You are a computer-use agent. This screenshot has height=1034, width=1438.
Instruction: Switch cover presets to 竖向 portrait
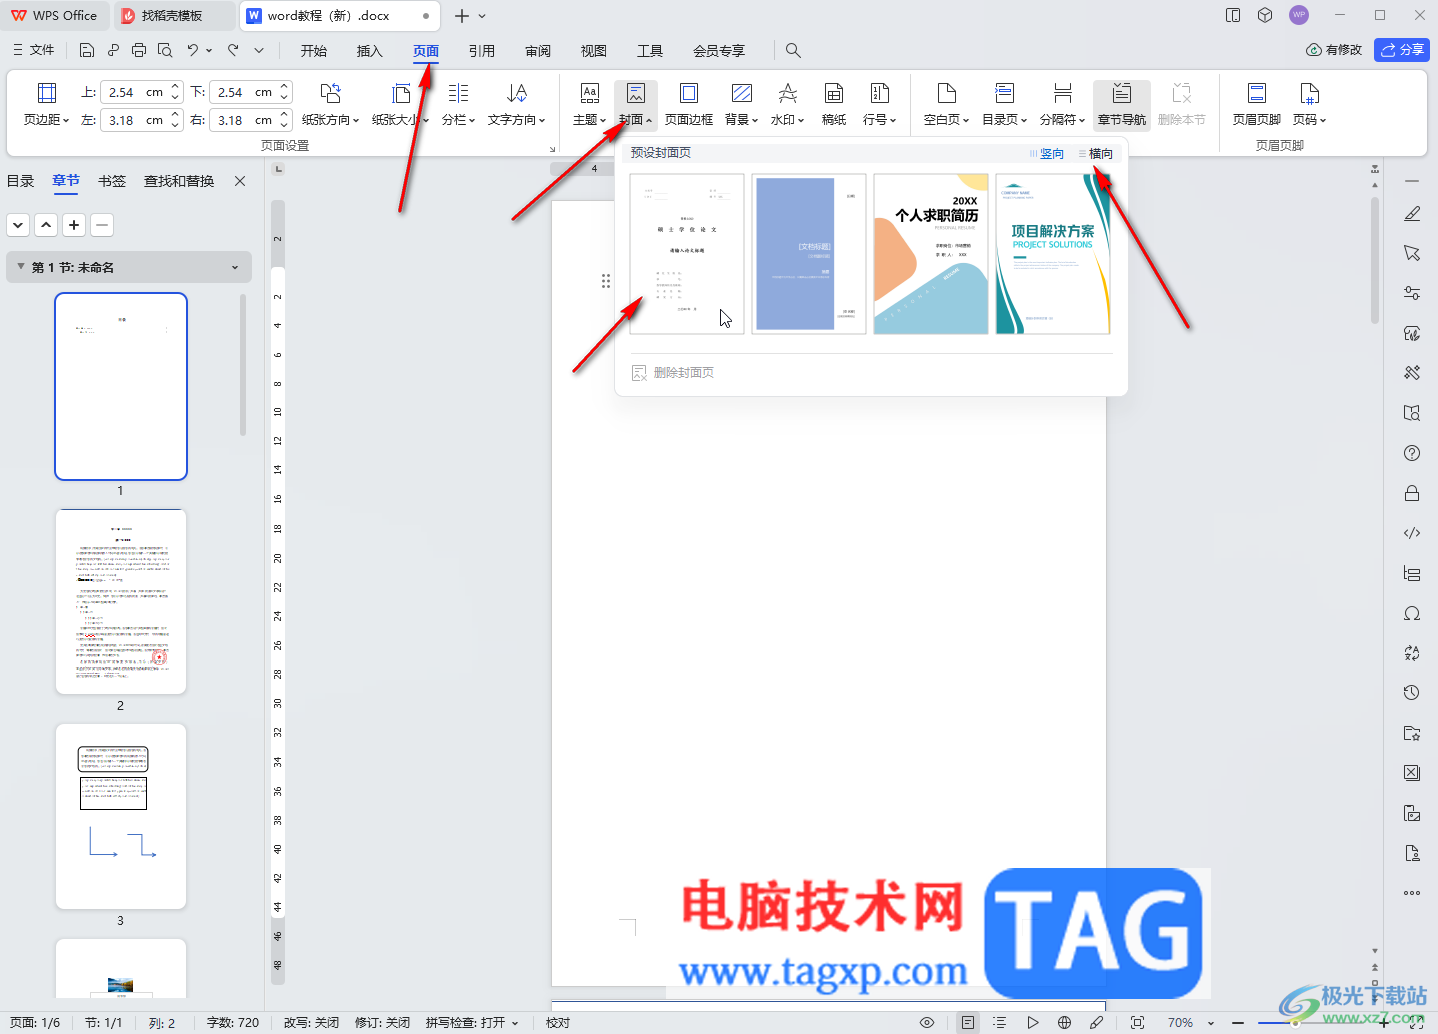click(x=1047, y=153)
